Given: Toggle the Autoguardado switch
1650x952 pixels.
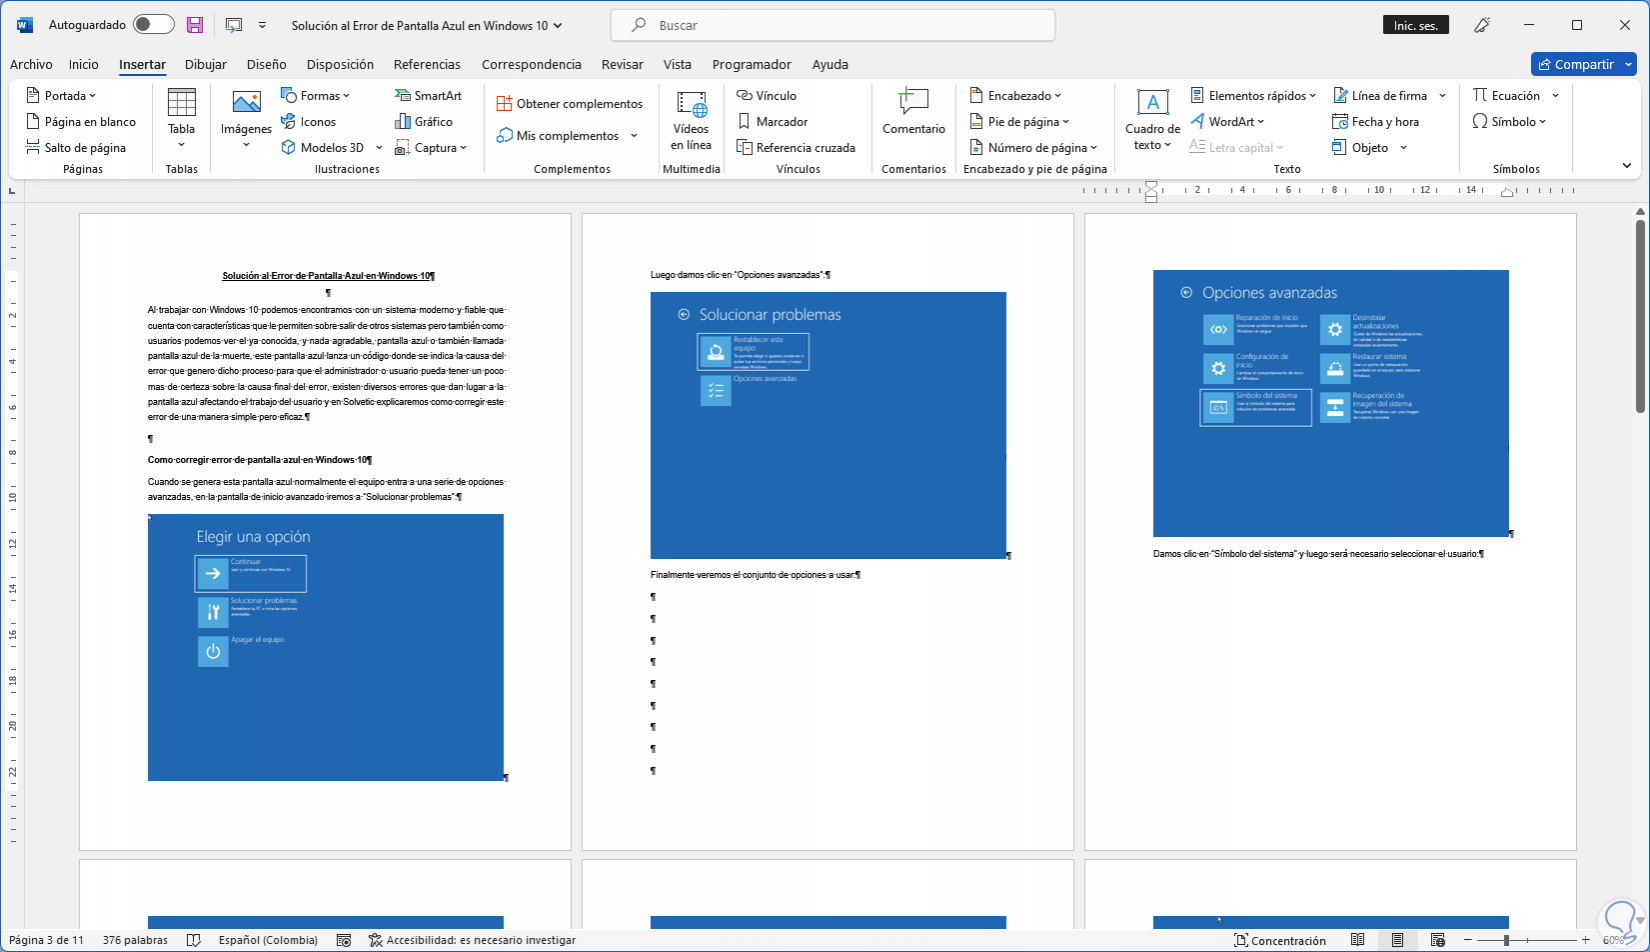Looking at the screenshot, I should 153,25.
